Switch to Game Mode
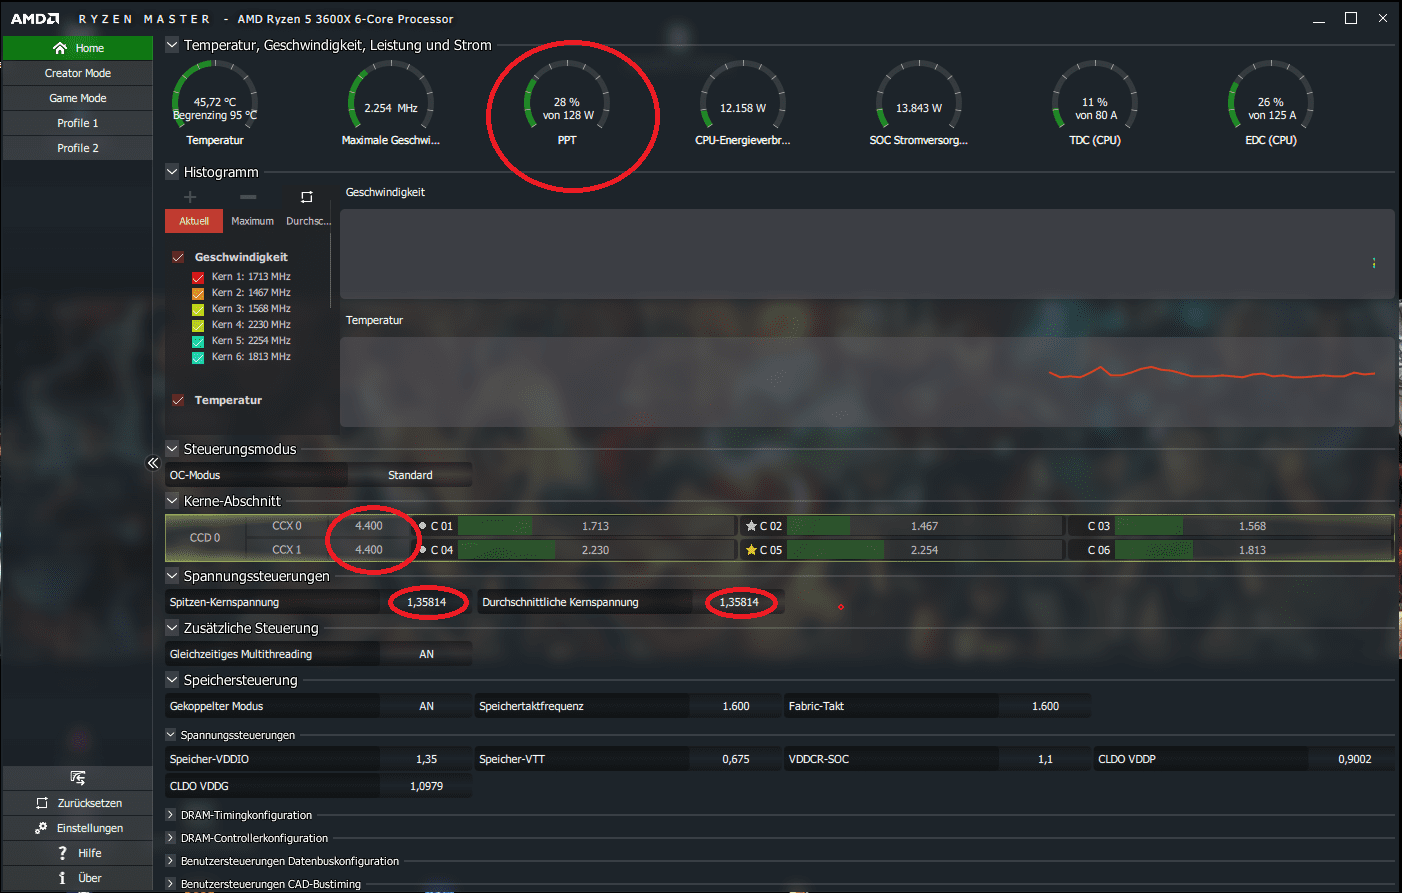1402x893 pixels. tap(77, 98)
